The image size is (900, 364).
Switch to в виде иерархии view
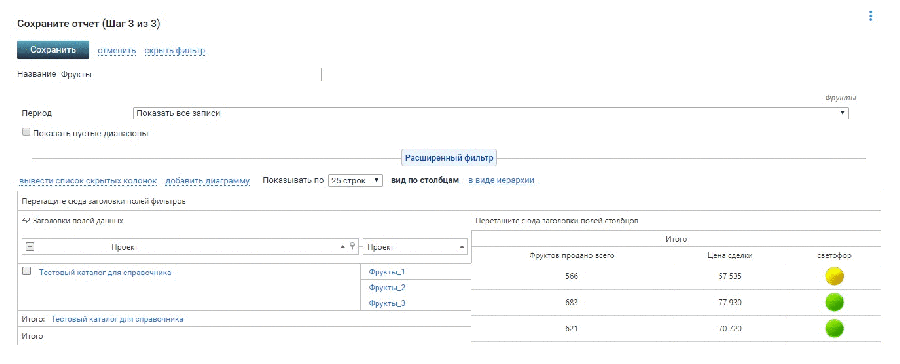pyautogui.click(x=502, y=180)
